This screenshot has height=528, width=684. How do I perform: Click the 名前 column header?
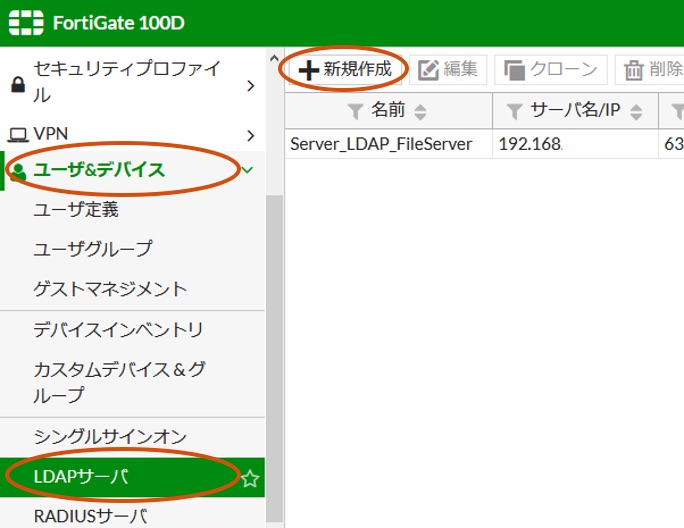[388, 110]
